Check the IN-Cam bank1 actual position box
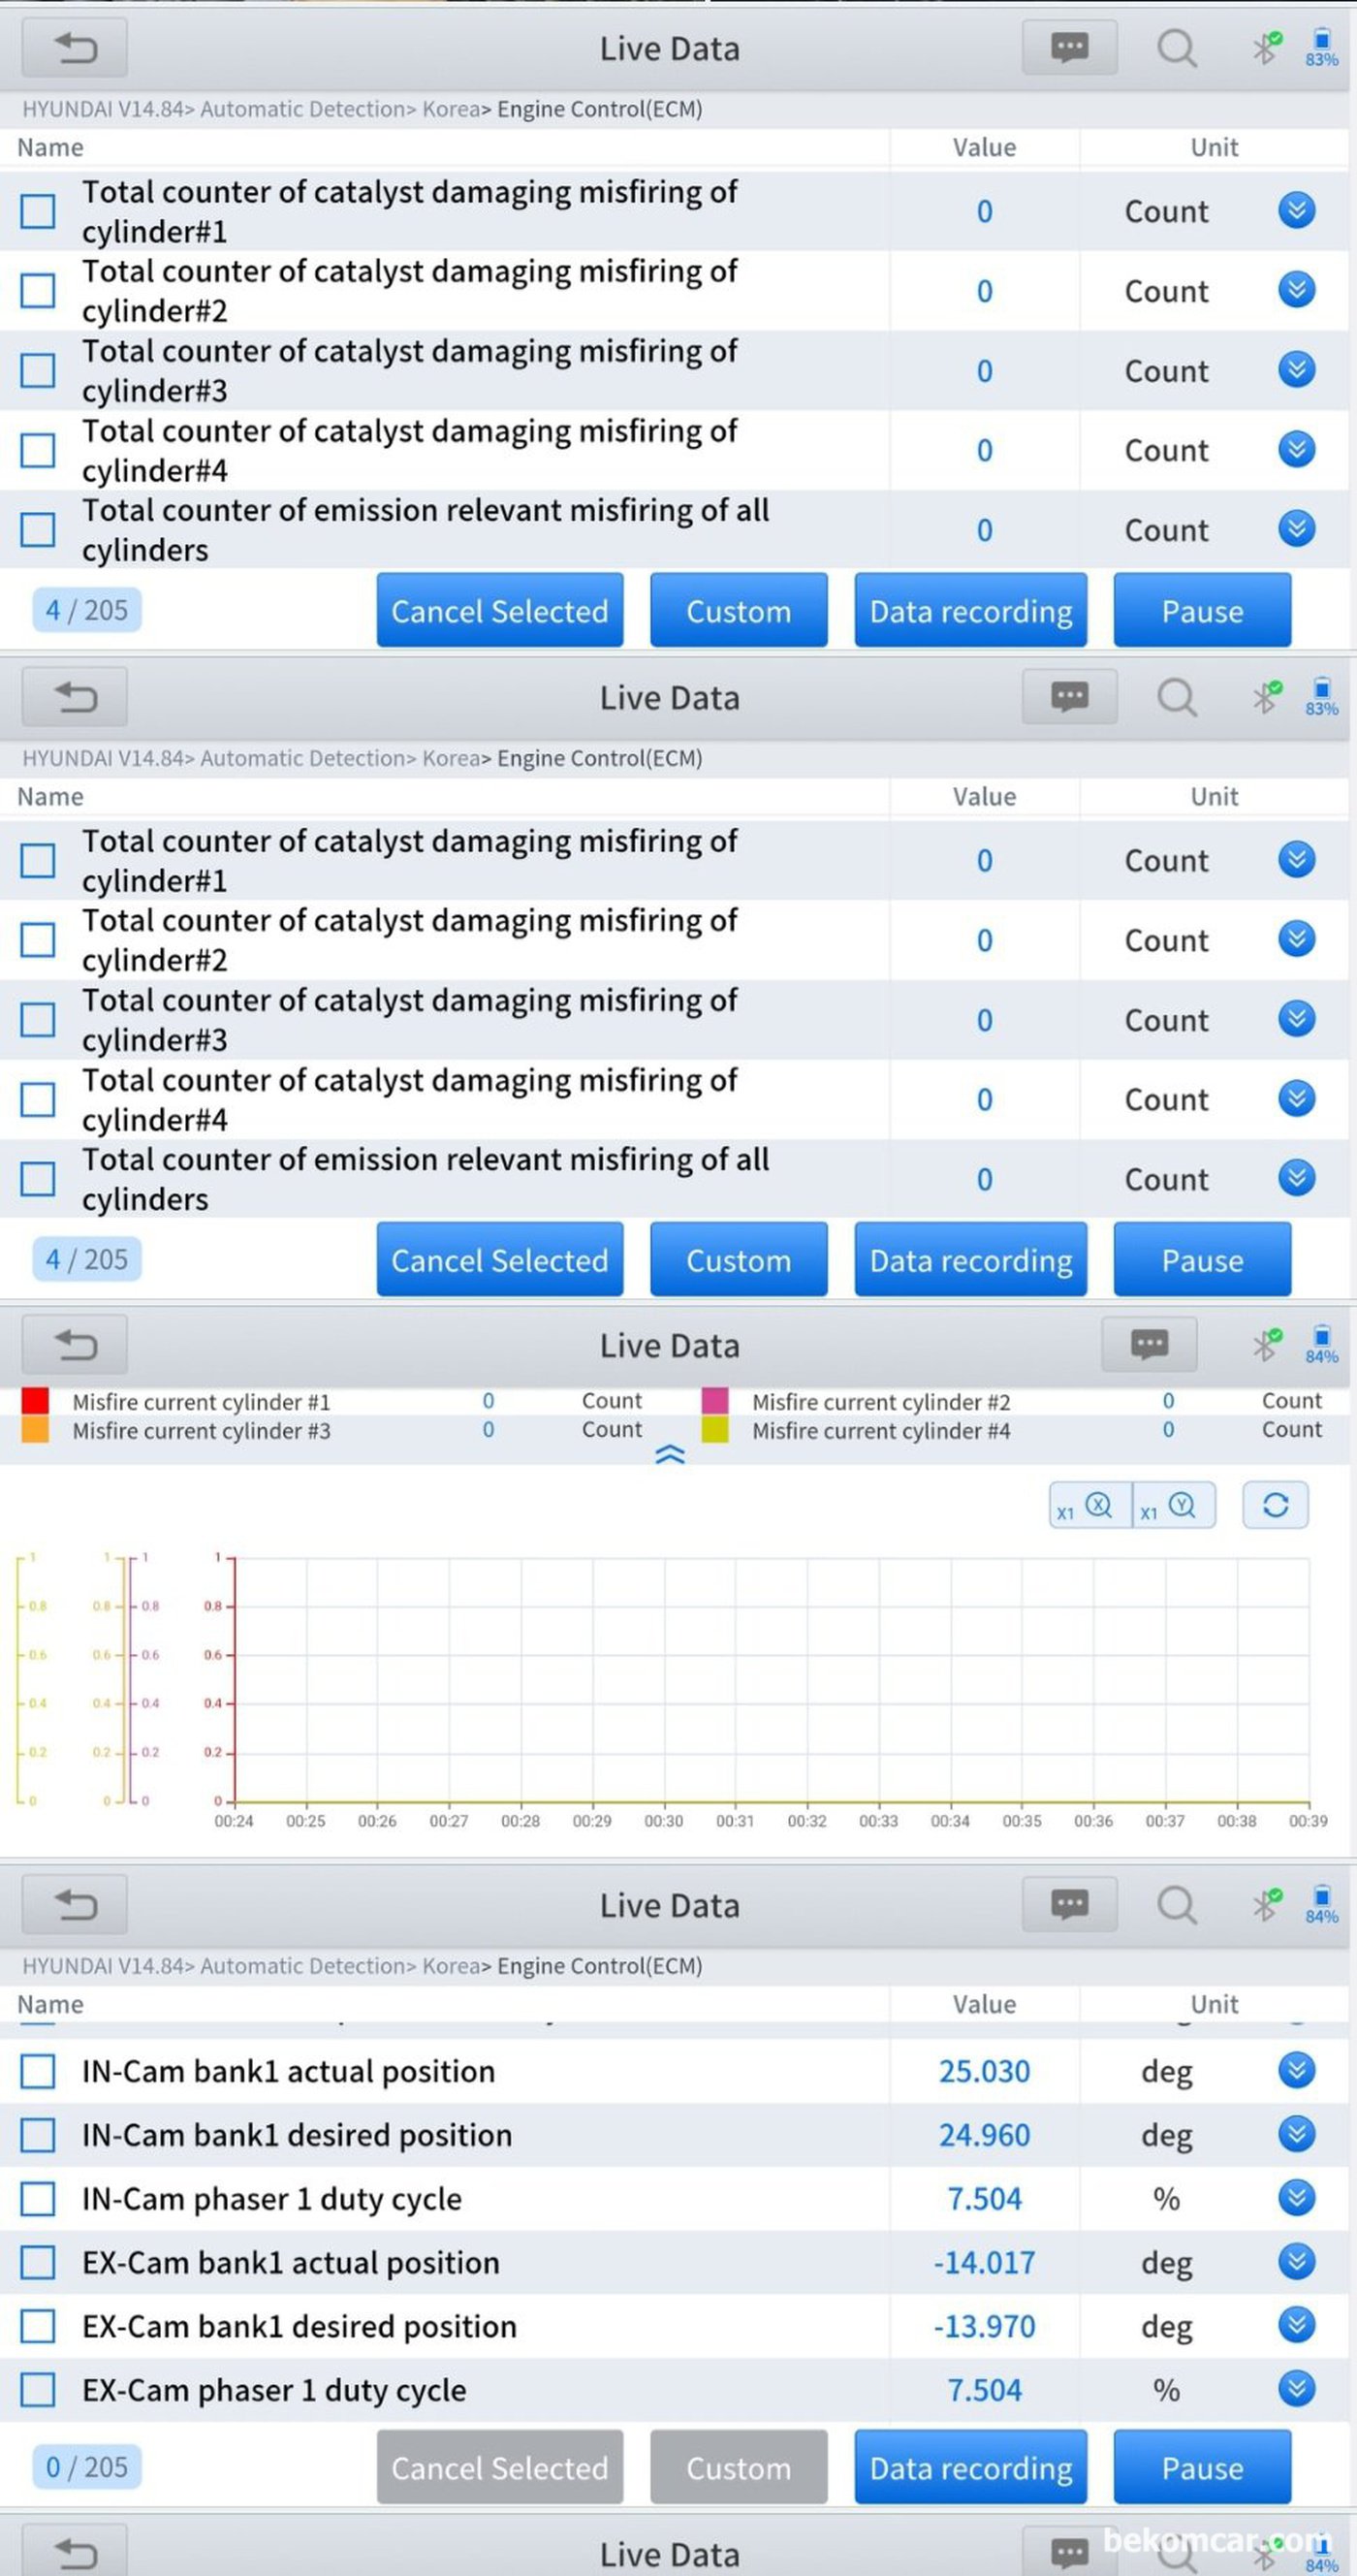Screen dimensions: 1357x2576 click(x=38, y=2071)
